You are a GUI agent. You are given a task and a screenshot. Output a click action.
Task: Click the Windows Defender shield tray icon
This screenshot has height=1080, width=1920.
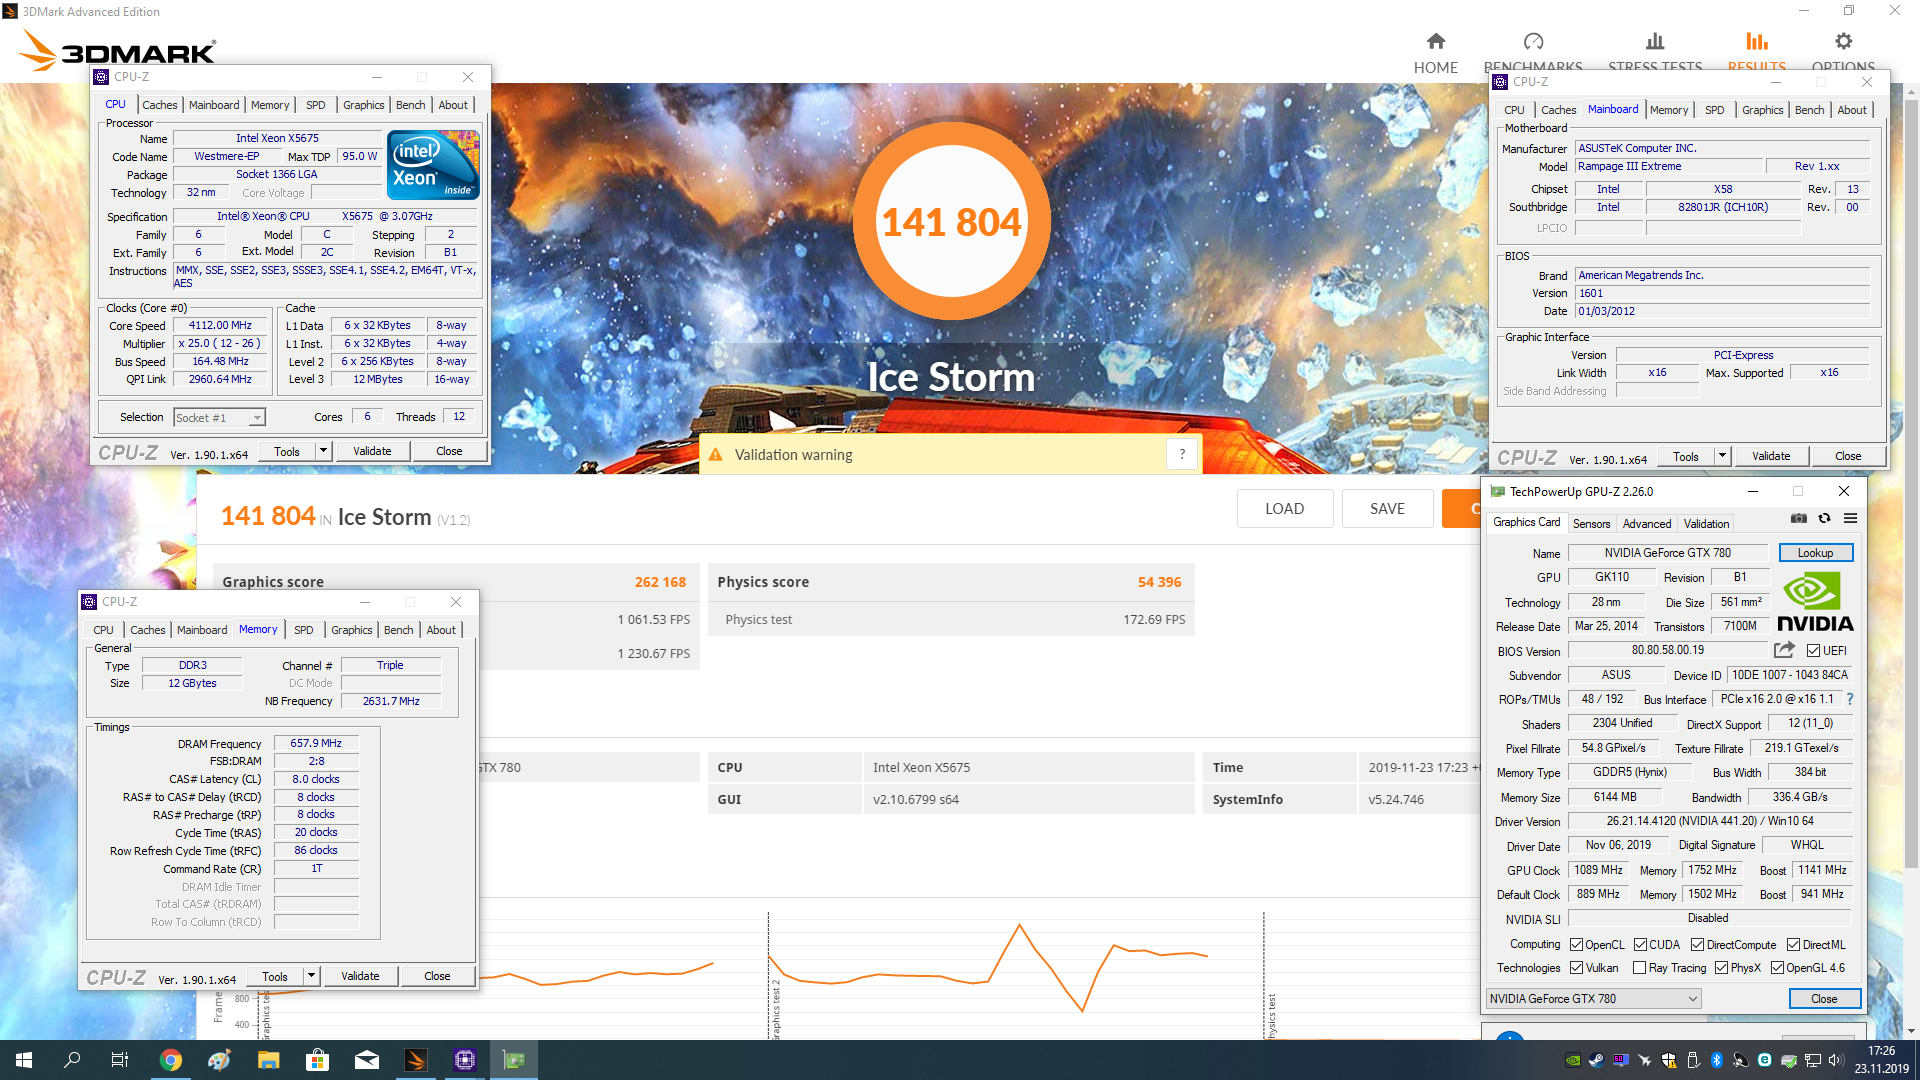[x=1669, y=1060]
